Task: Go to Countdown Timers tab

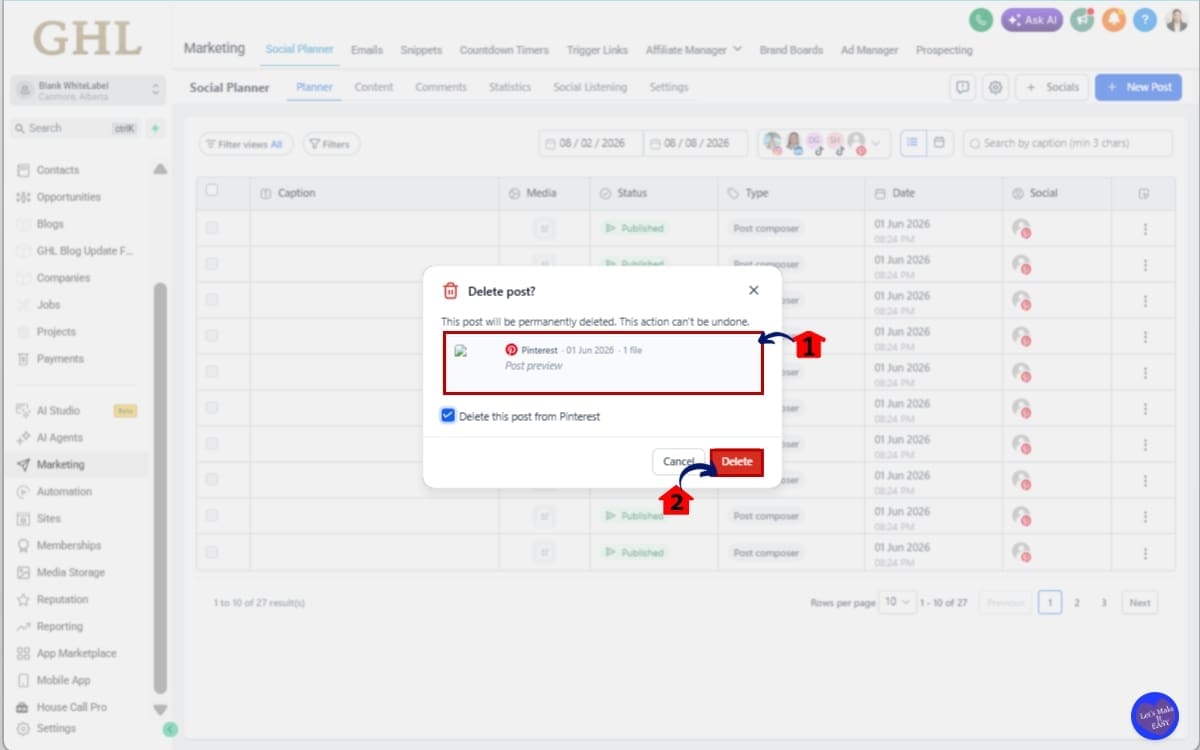Action: (x=505, y=50)
